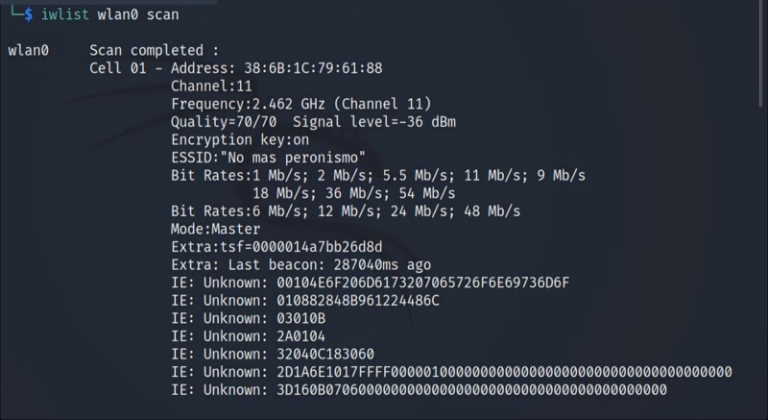Viewport: 768px width, 420px height.
Task: Click the 'Last beacon: 287040ms ago' line
Action: (301, 265)
